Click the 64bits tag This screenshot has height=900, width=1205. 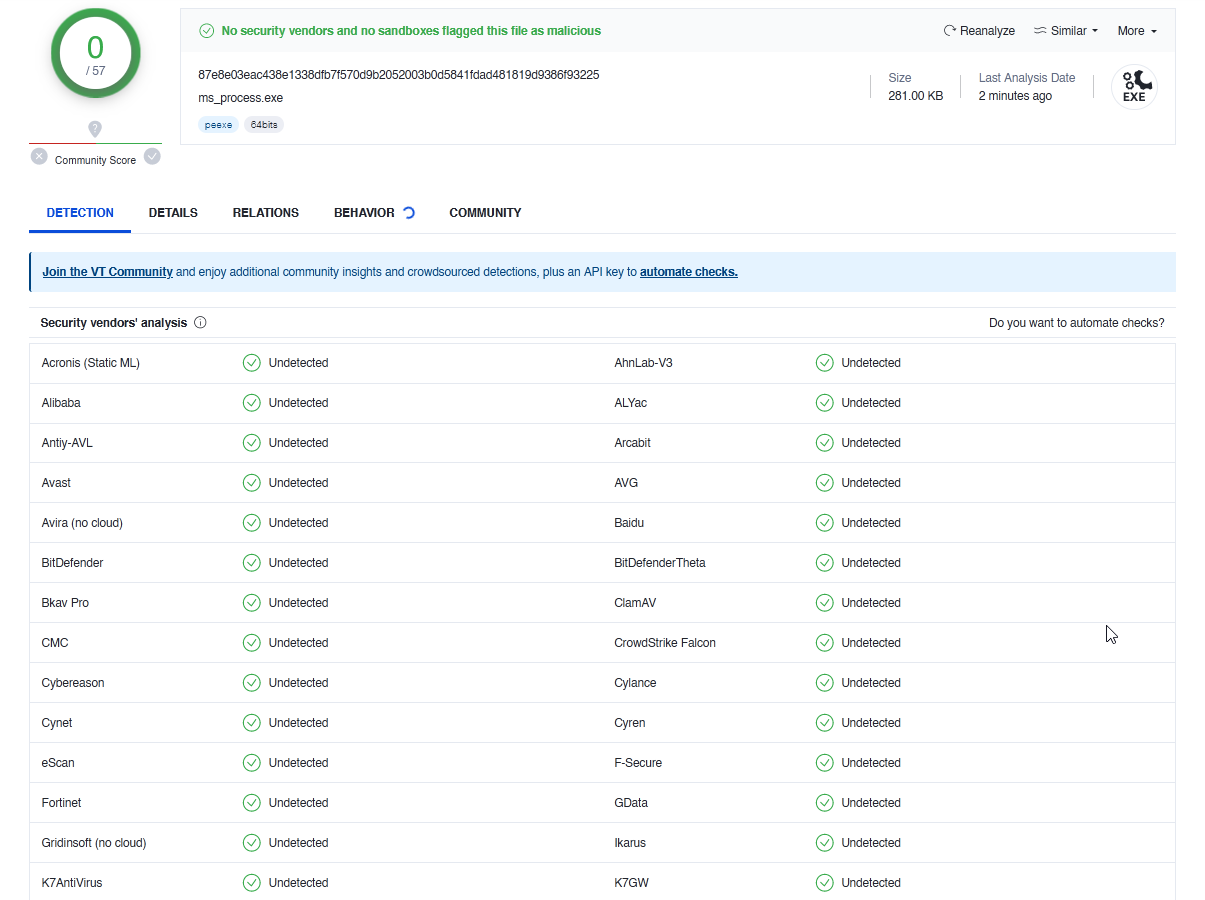coord(264,125)
